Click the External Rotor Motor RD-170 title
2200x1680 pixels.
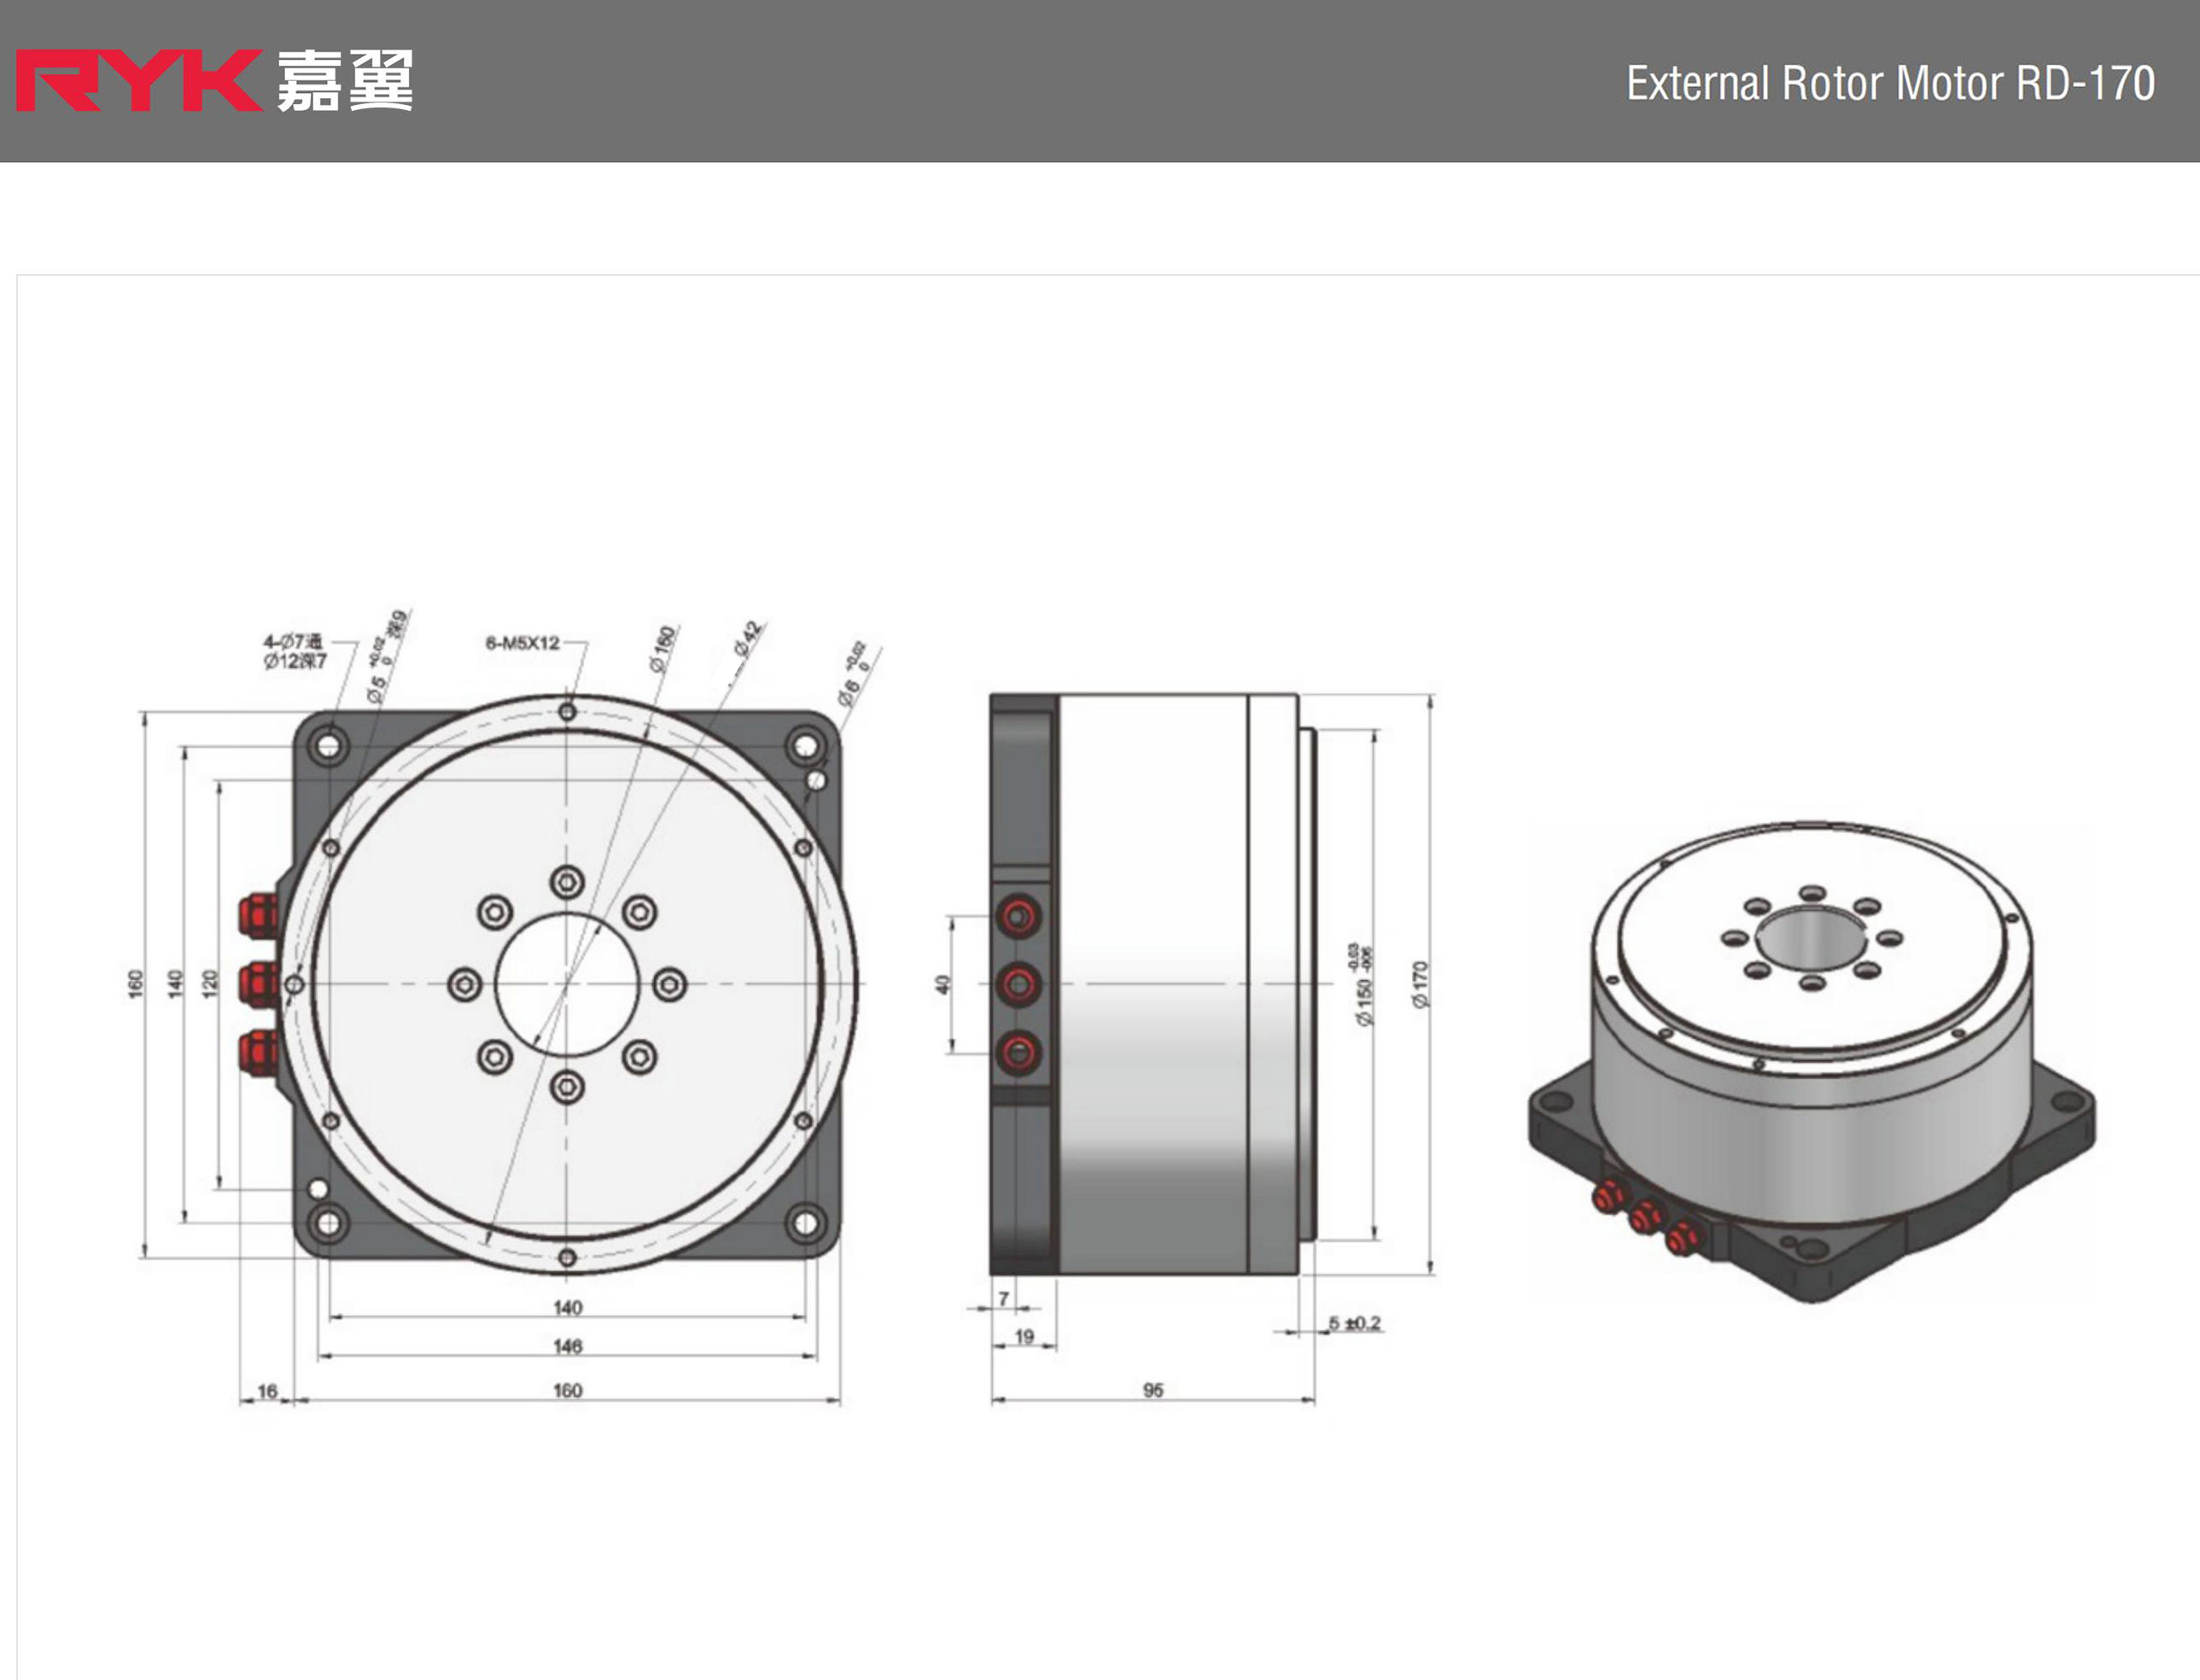pyautogui.click(x=1889, y=83)
